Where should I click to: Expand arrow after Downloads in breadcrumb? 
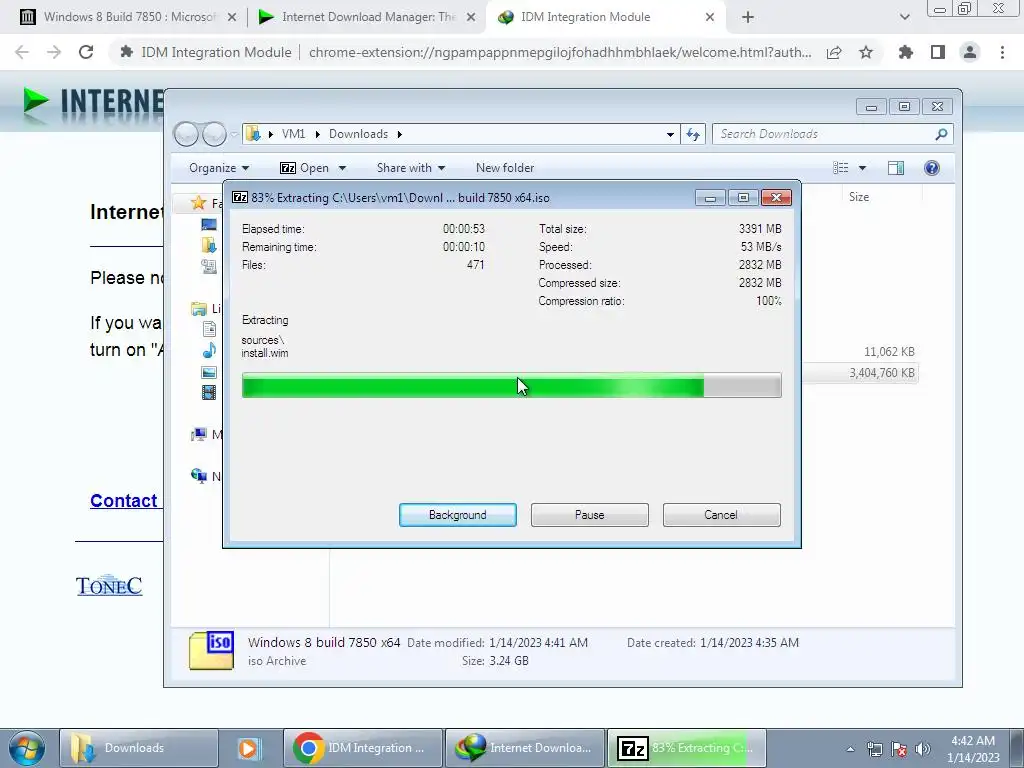click(400, 134)
